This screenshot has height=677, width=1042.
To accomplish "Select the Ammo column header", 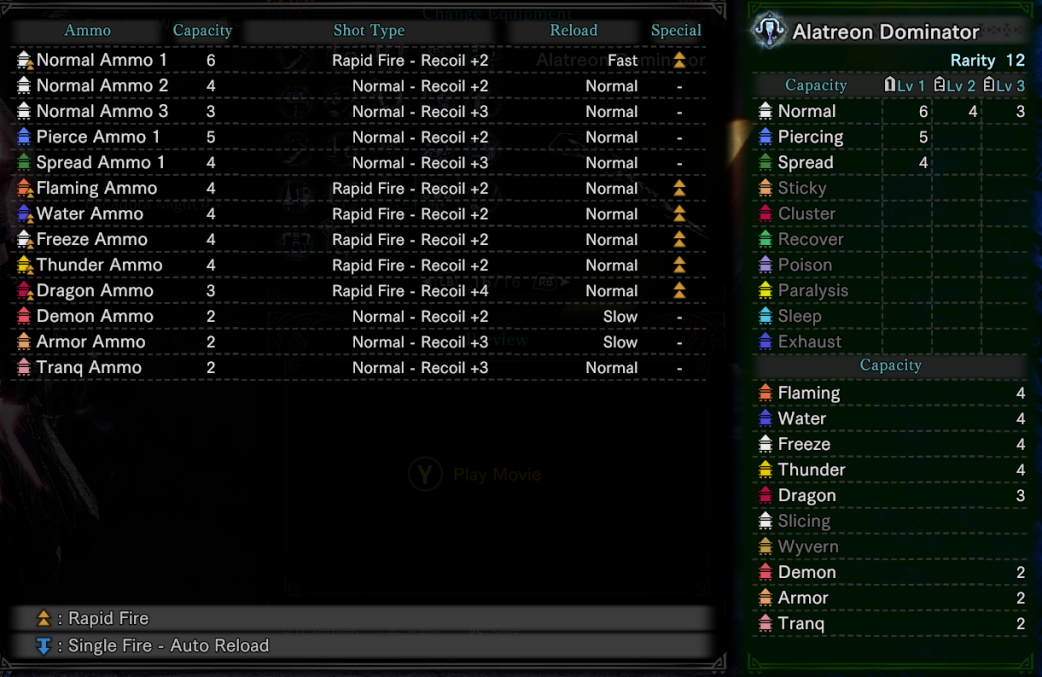I will (87, 31).
